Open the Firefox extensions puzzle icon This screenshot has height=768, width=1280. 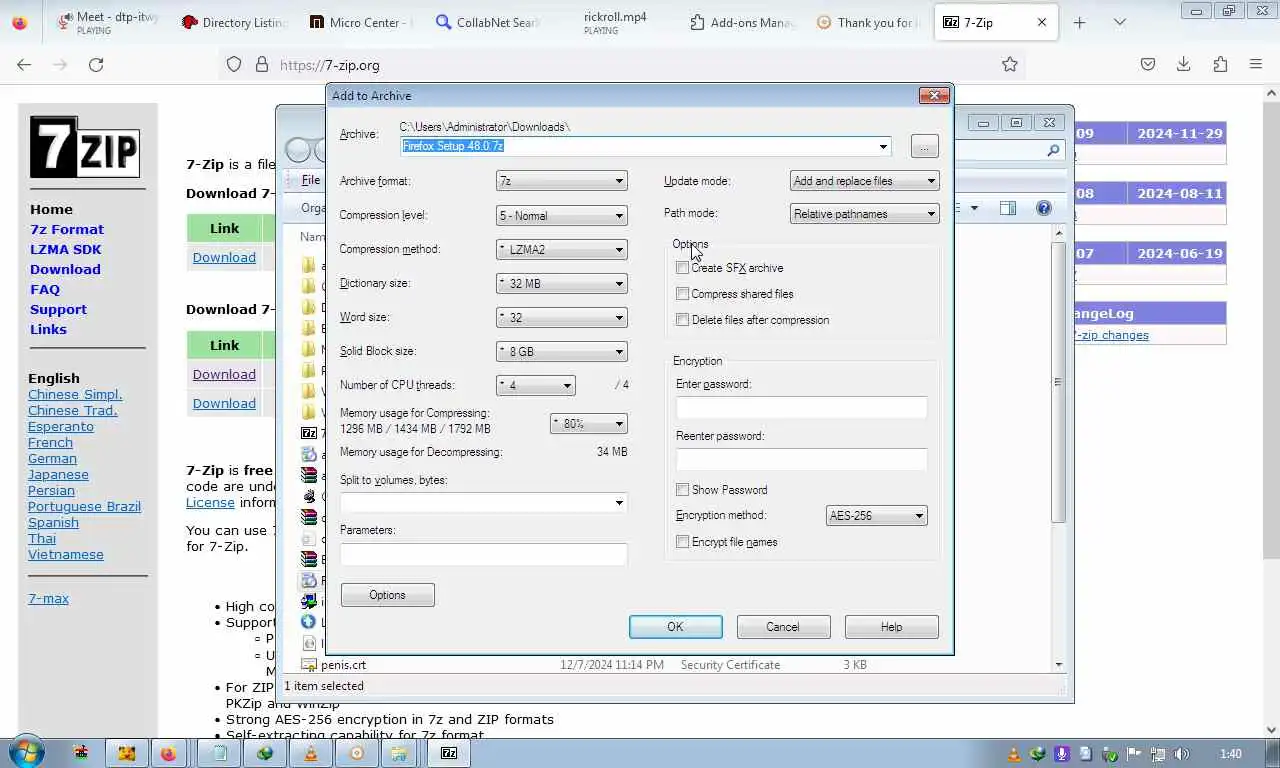click(x=1220, y=64)
